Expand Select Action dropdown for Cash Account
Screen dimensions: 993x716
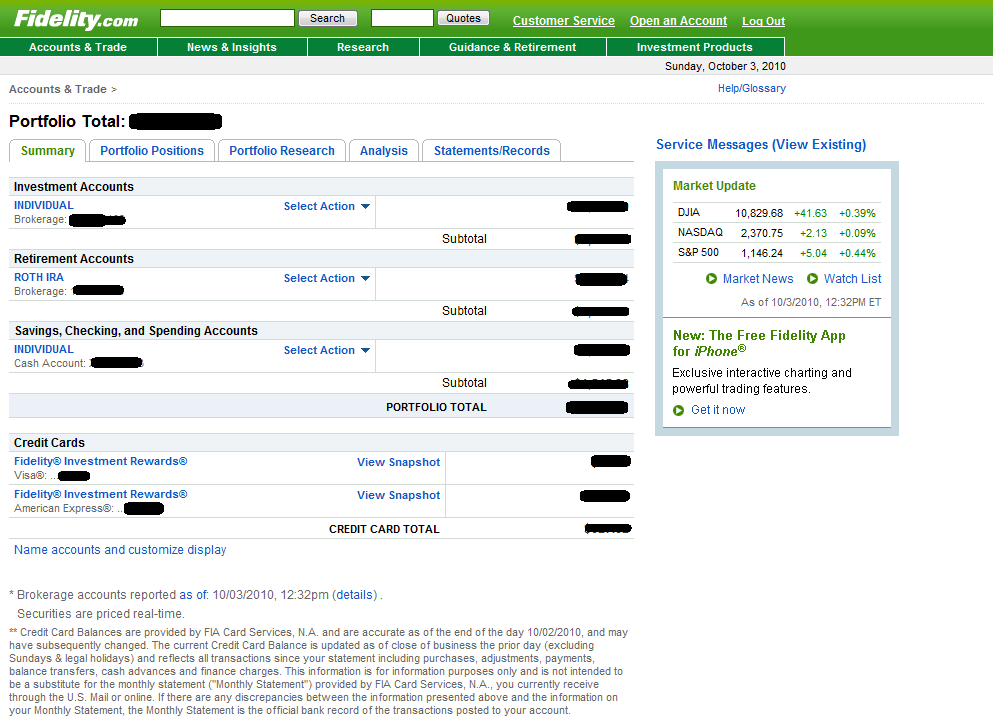tap(327, 351)
